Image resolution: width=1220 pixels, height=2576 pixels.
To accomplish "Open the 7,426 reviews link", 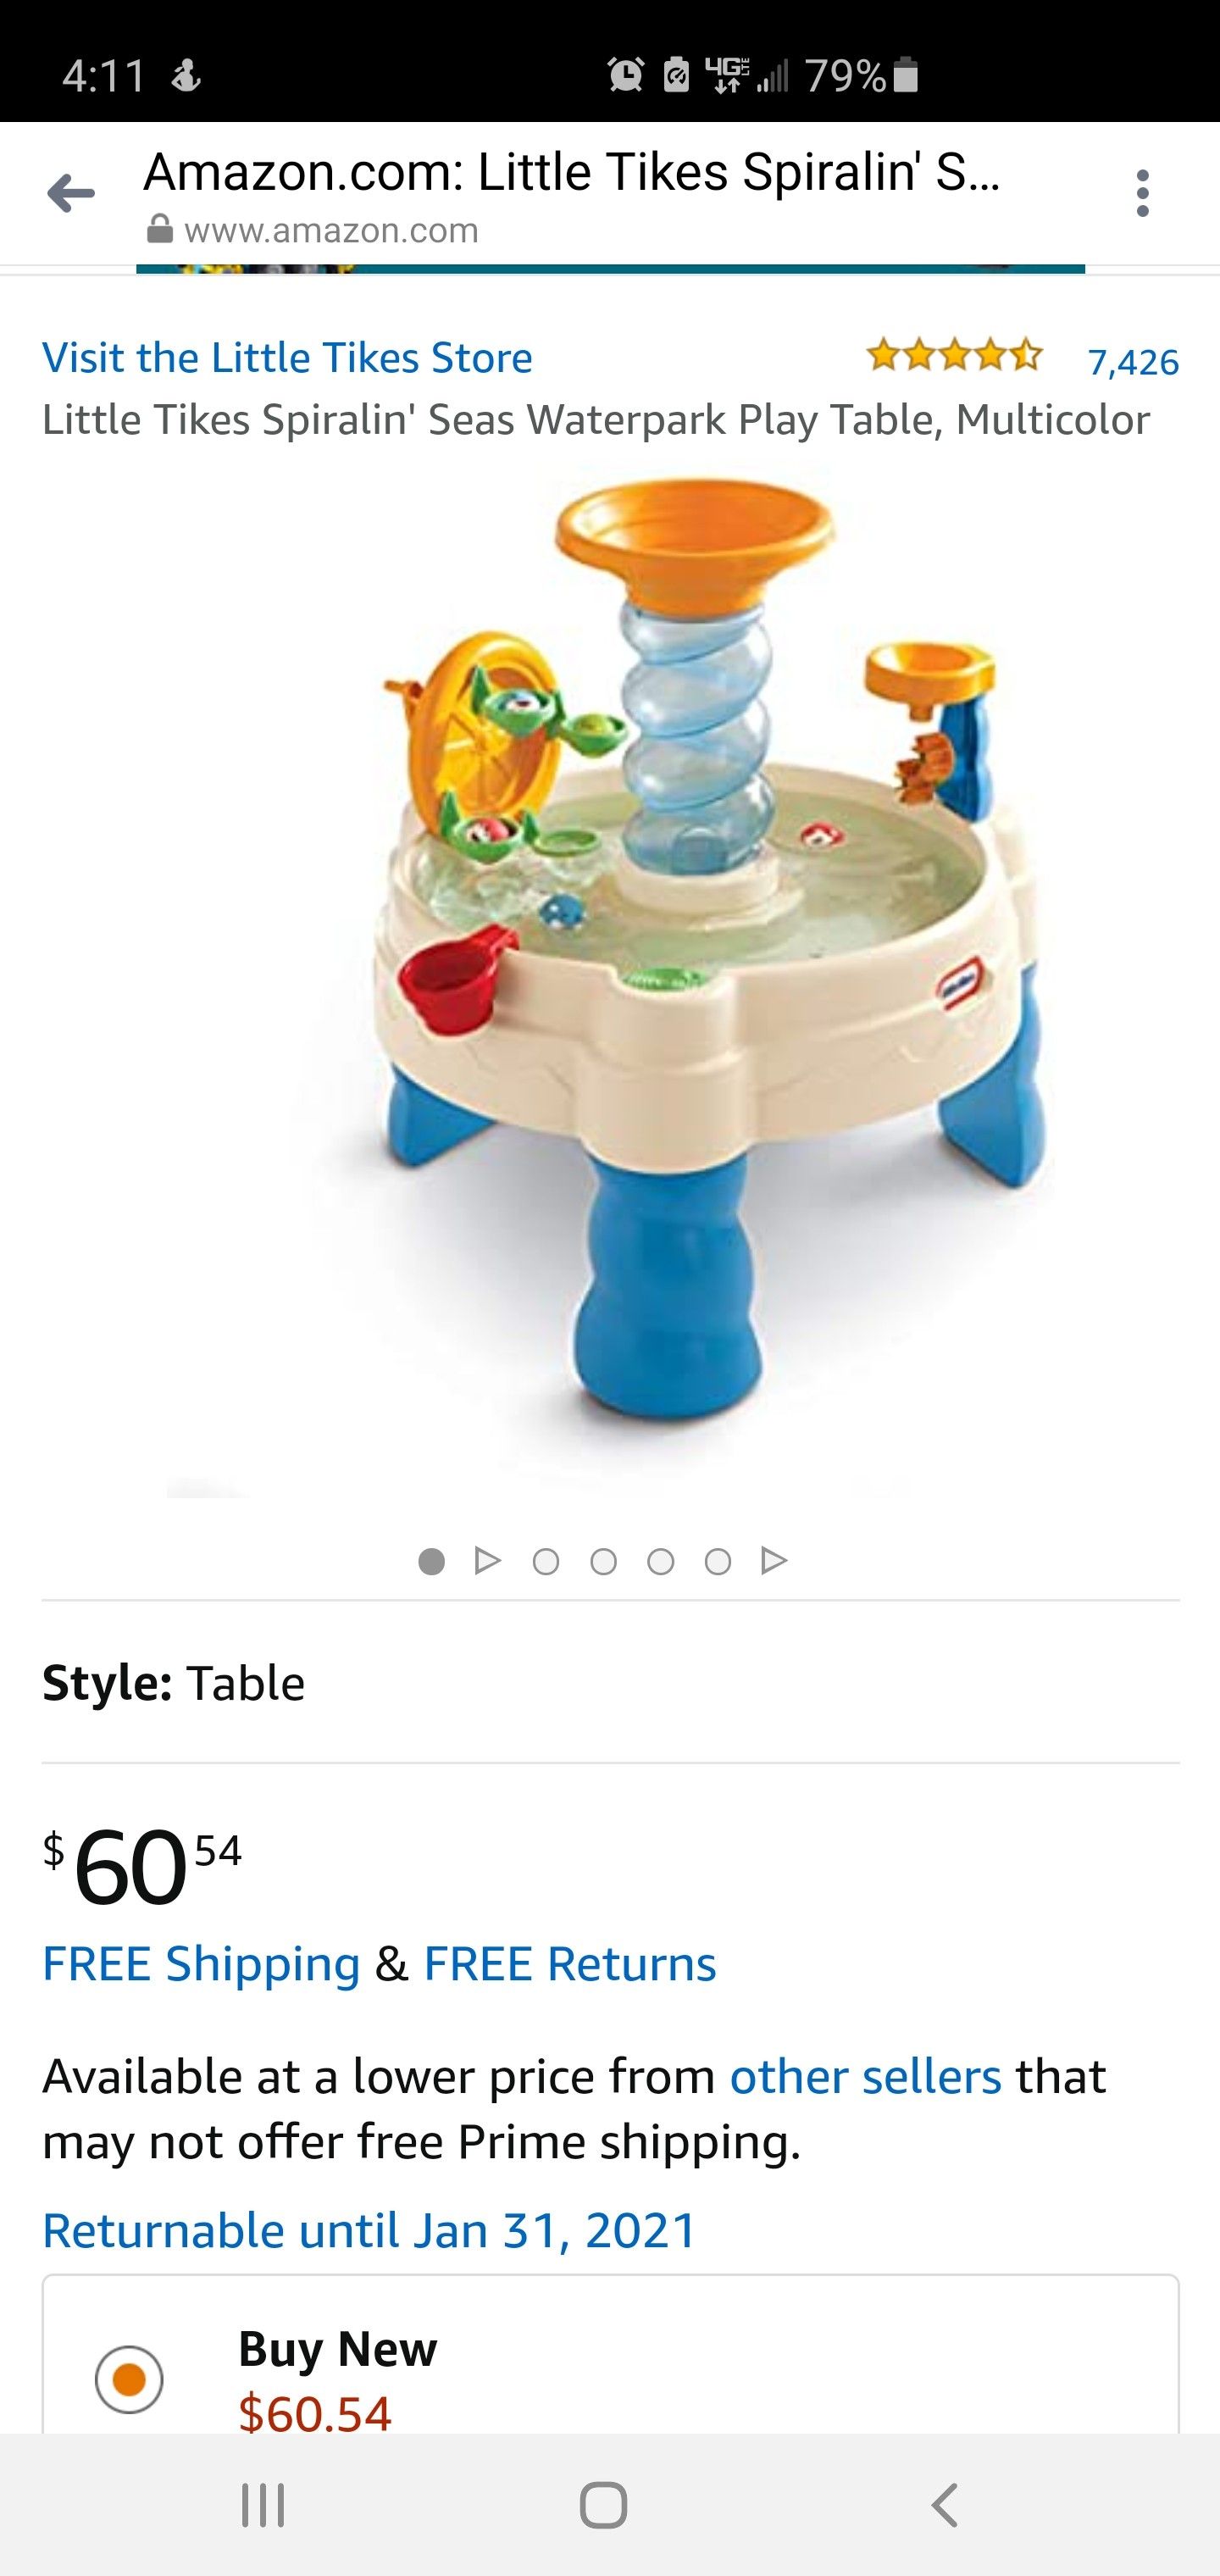I will pyautogui.click(x=1133, y=362).
